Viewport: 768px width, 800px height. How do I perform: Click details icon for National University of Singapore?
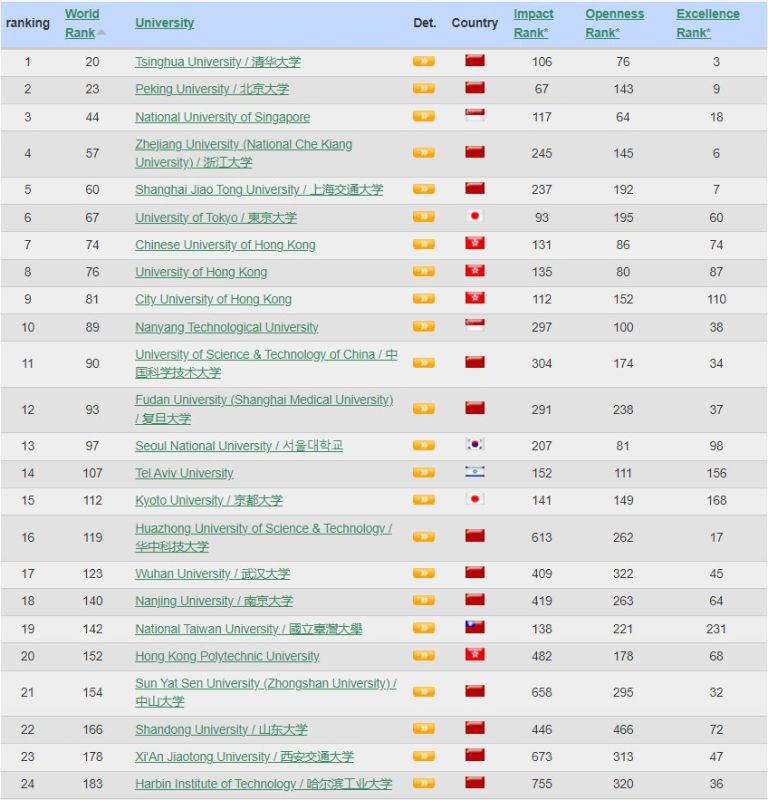tap(424, 116)
